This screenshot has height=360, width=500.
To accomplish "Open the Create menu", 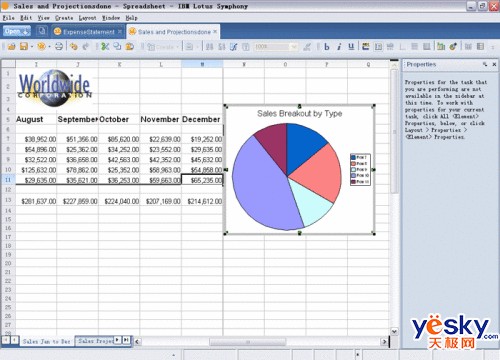I will pos(64,18).
